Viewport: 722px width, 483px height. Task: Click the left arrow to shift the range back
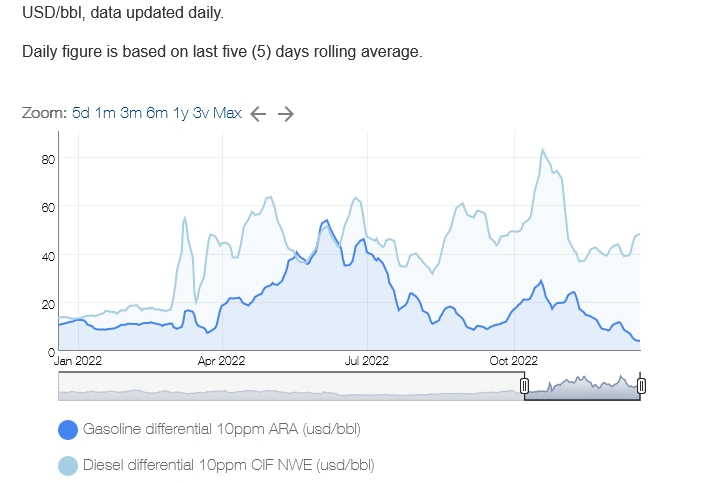point(258,114)
